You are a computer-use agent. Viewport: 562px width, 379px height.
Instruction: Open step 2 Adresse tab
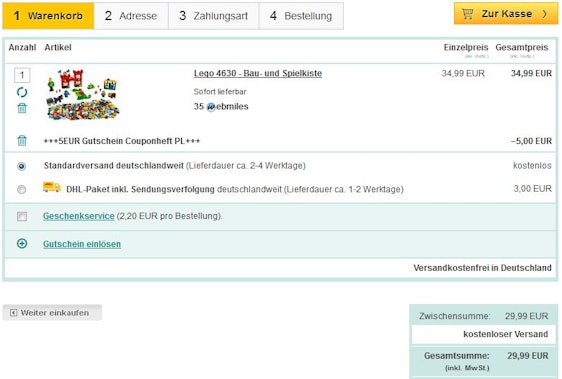[x=131, y=16]
